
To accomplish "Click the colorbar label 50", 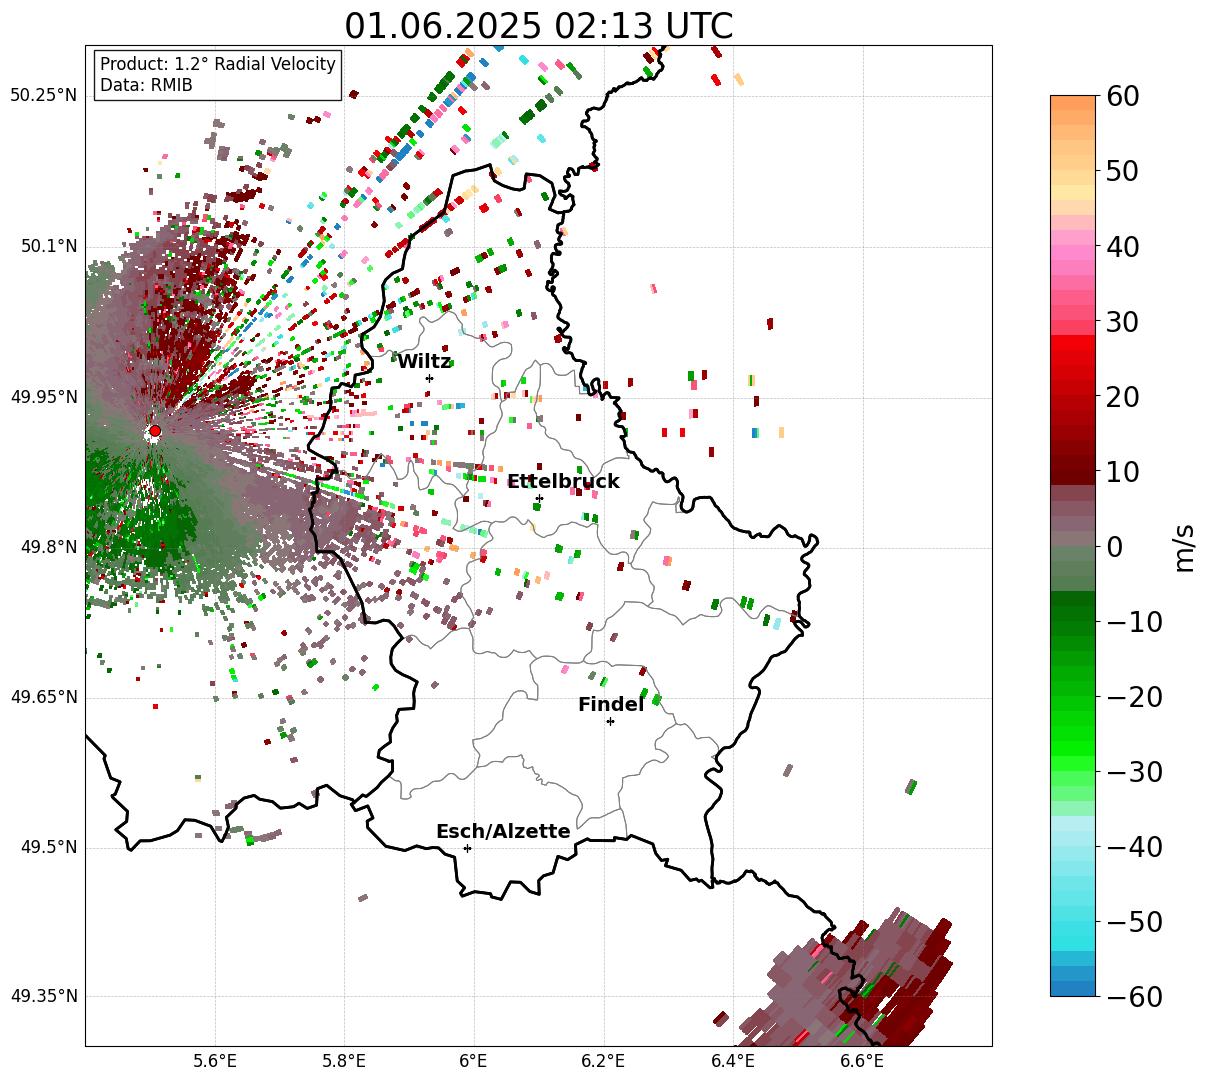I will (1122, 171).
